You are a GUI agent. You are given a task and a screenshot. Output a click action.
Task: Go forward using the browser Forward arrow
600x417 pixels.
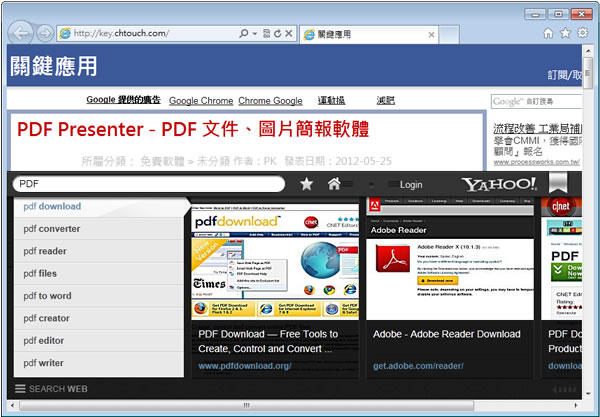[x=45, y=34]
